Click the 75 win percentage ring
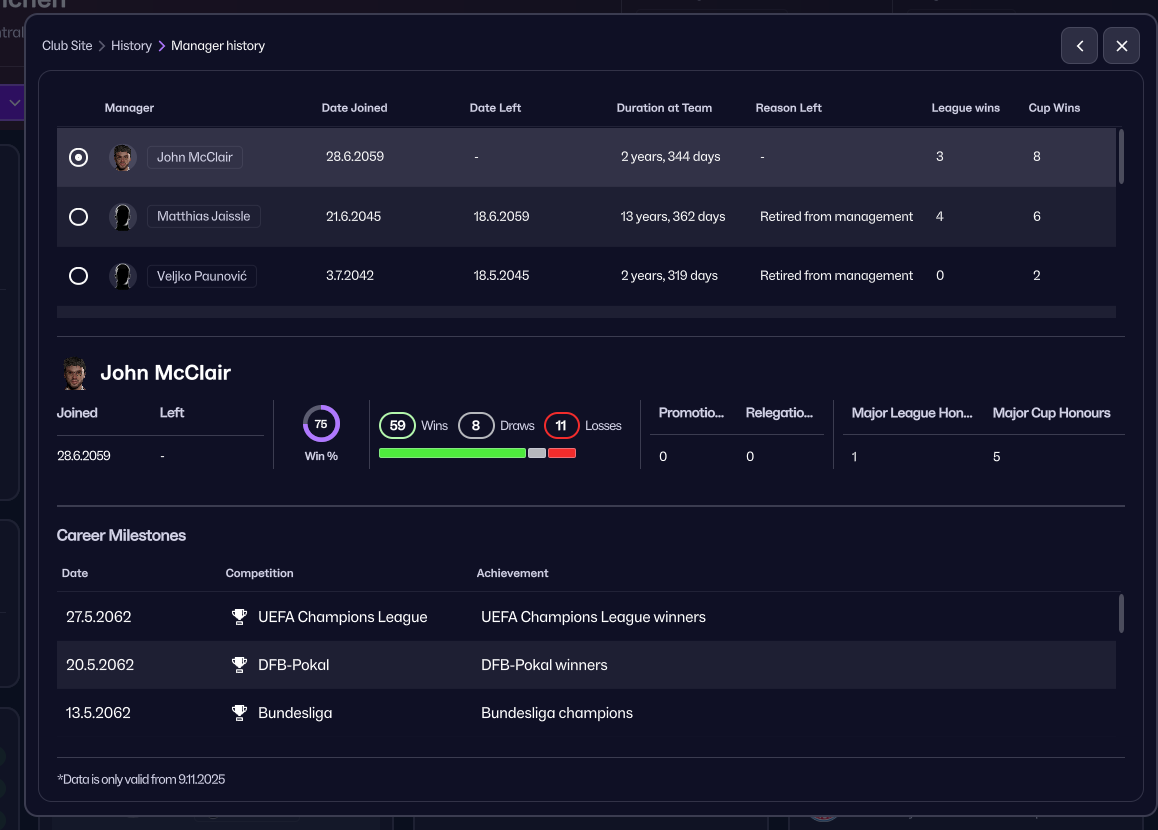 click(321, 424)
